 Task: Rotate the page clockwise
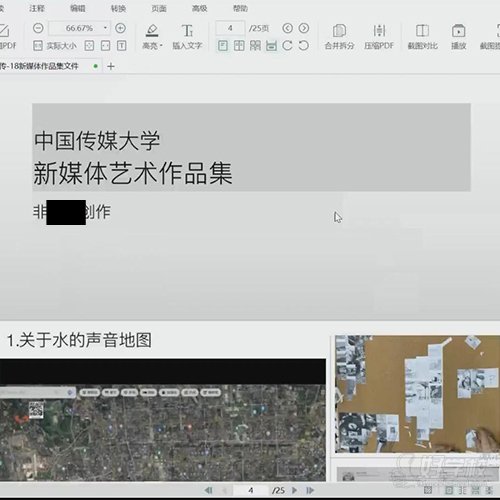point(287,45)
